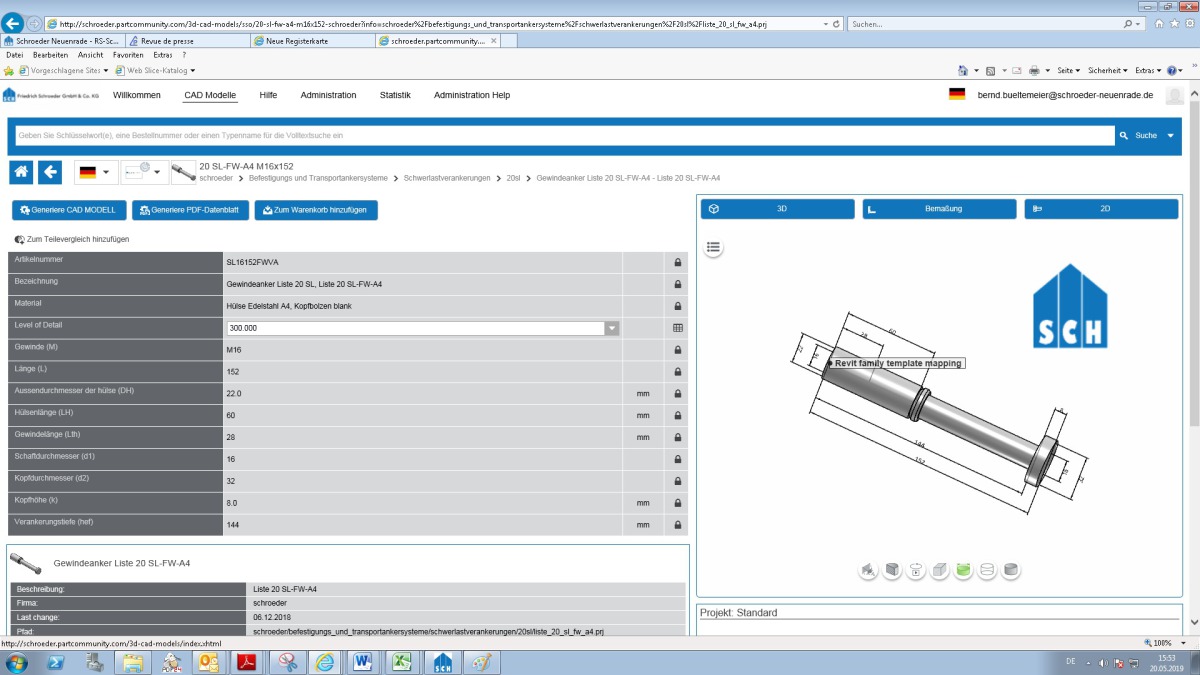Switch the model to wireframe render mode

click(986, 570)
